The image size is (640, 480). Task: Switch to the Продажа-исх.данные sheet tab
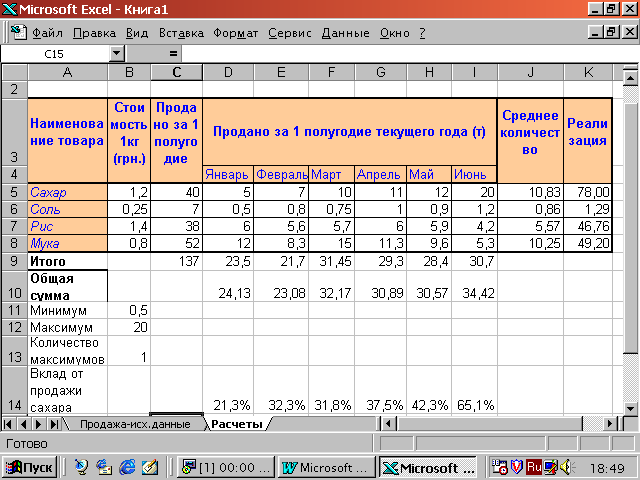(135, 424)
